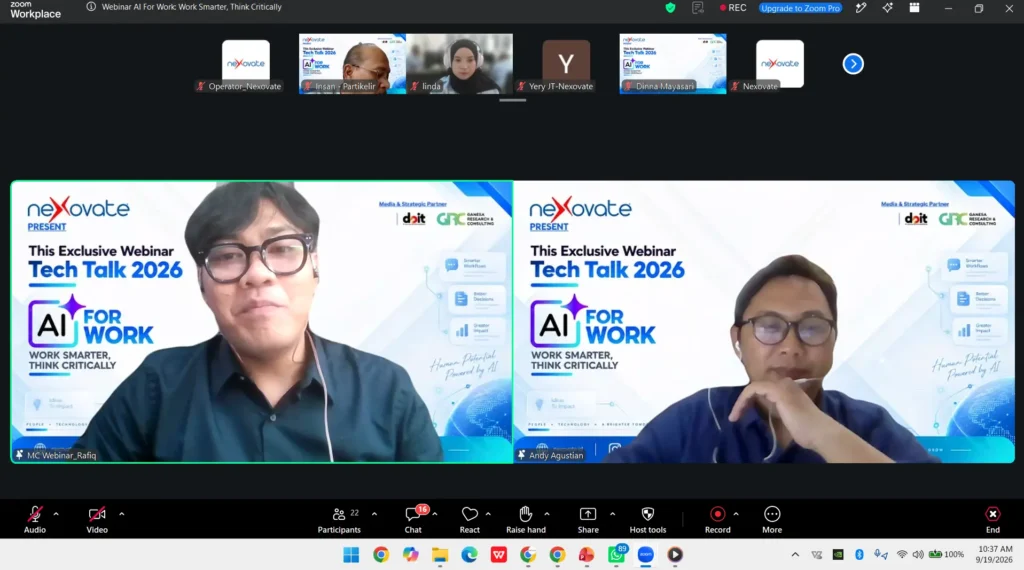Image resolution: width=1024 pixels, height=570 pixels.
Task: Start camera with the Video button
Action: pyautogui.click(x=97, y=520)
